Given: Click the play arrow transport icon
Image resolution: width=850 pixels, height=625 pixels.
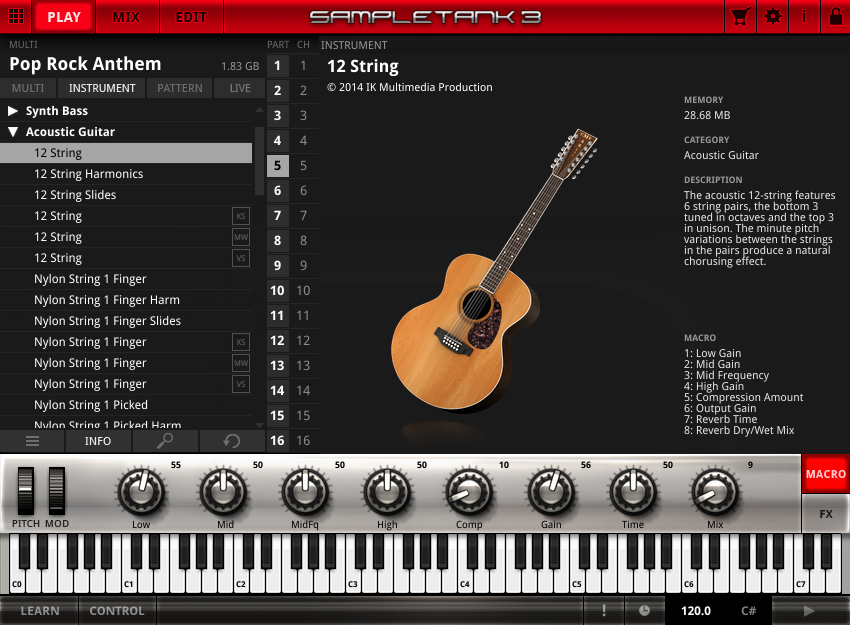Looking at the screenshot, I should coord(809,611).
